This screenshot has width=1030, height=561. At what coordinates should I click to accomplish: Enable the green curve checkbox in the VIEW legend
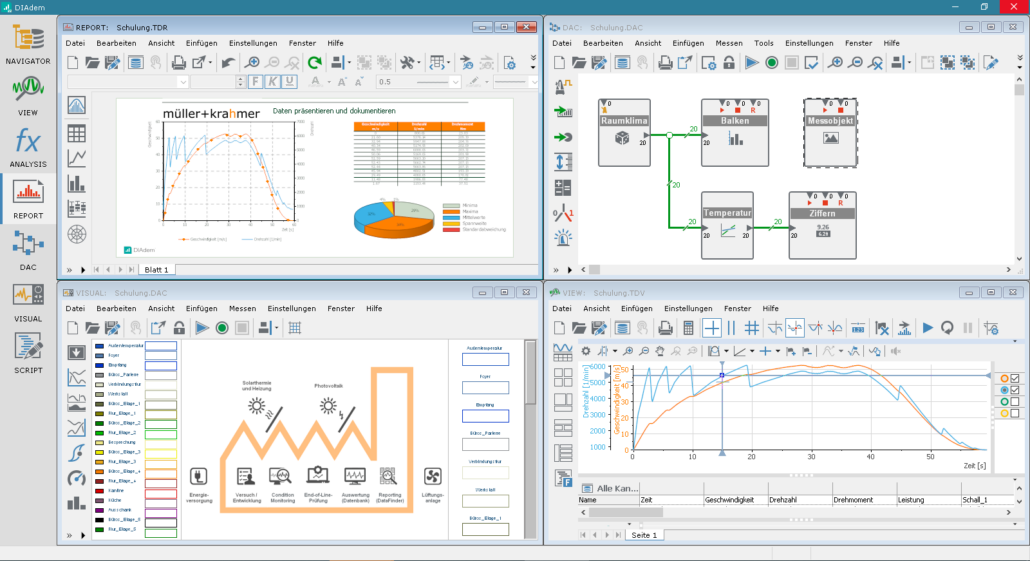1015,402
